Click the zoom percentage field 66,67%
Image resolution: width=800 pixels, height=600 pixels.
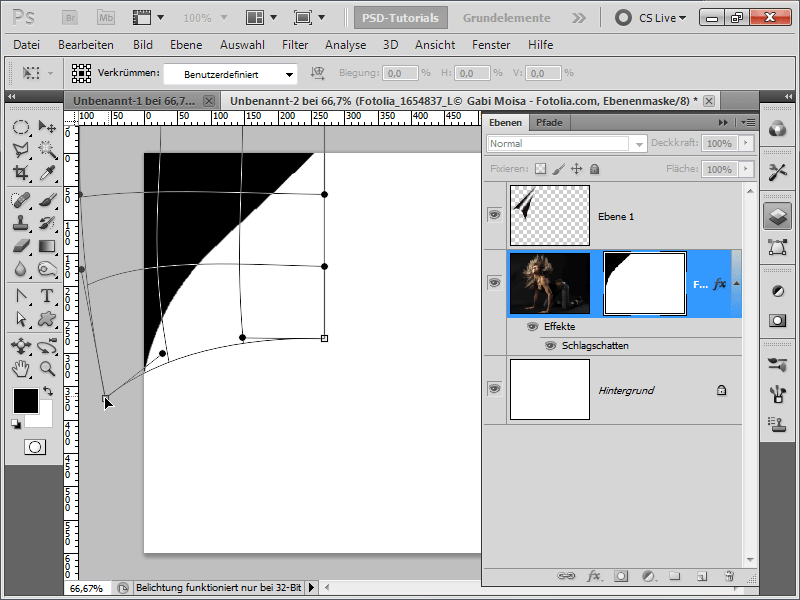[x=87, y=588]
